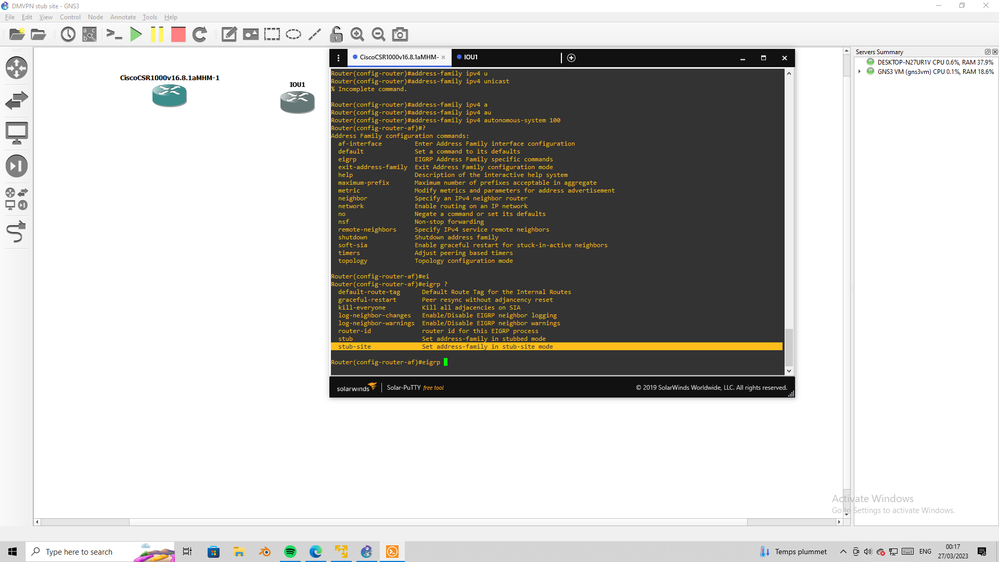Click the Zoom in magnifier icon
Image resolution: width=999 pixels, height=562 pixels.
click(357, 34)
